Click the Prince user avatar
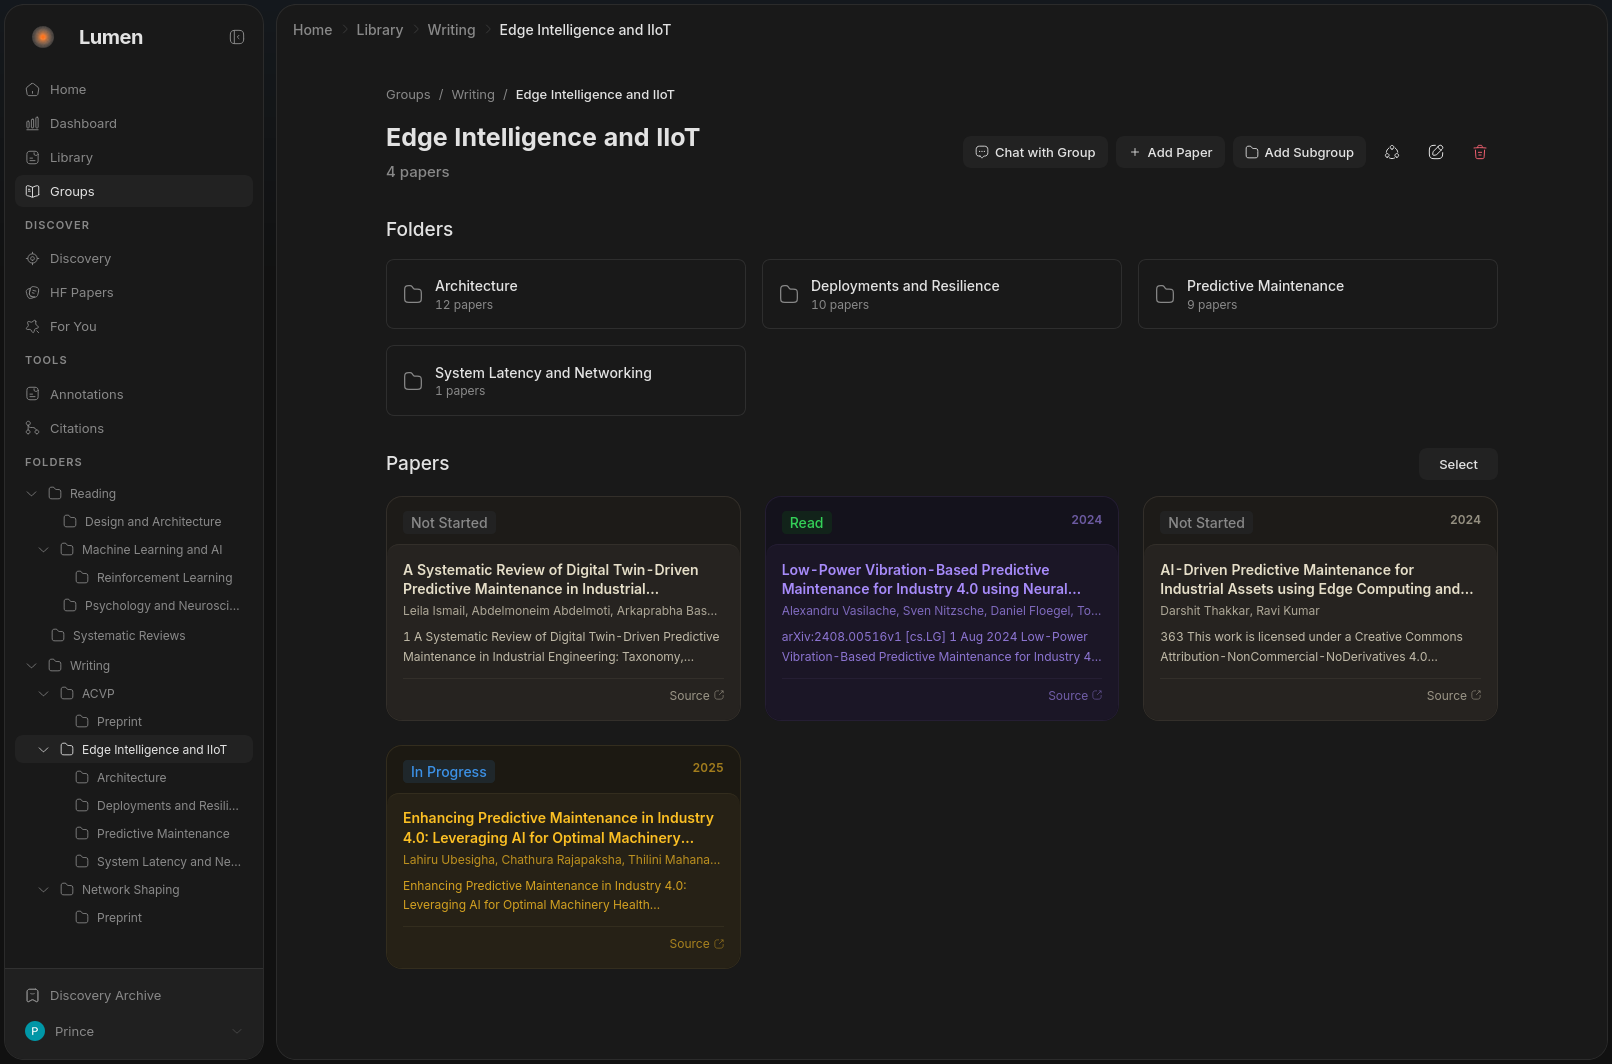Viewport: 1612px width, 1064px height. click(35, 1031)
